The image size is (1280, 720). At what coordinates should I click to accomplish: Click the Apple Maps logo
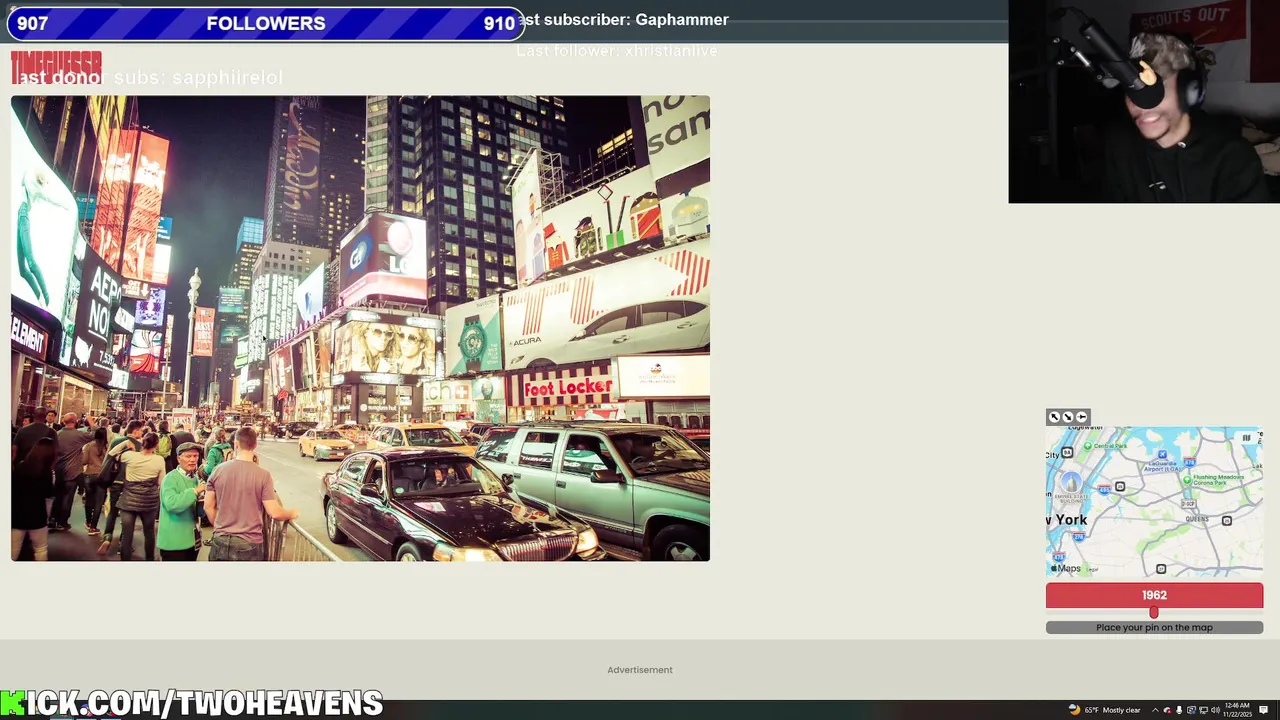pos(1066,568)
